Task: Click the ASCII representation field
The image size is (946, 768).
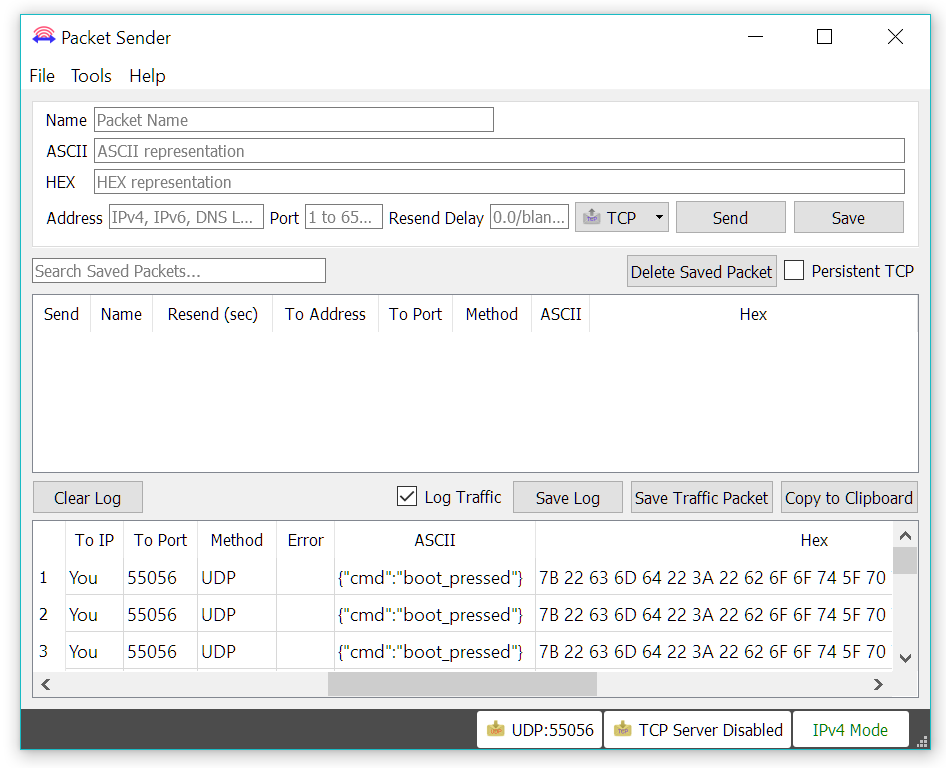Action: pos(500,151)
